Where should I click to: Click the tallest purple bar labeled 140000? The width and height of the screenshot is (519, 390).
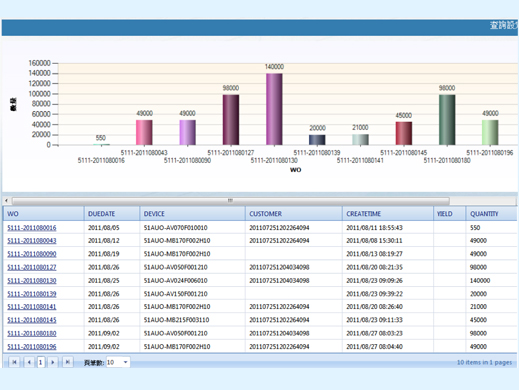[x=274, y=109]
